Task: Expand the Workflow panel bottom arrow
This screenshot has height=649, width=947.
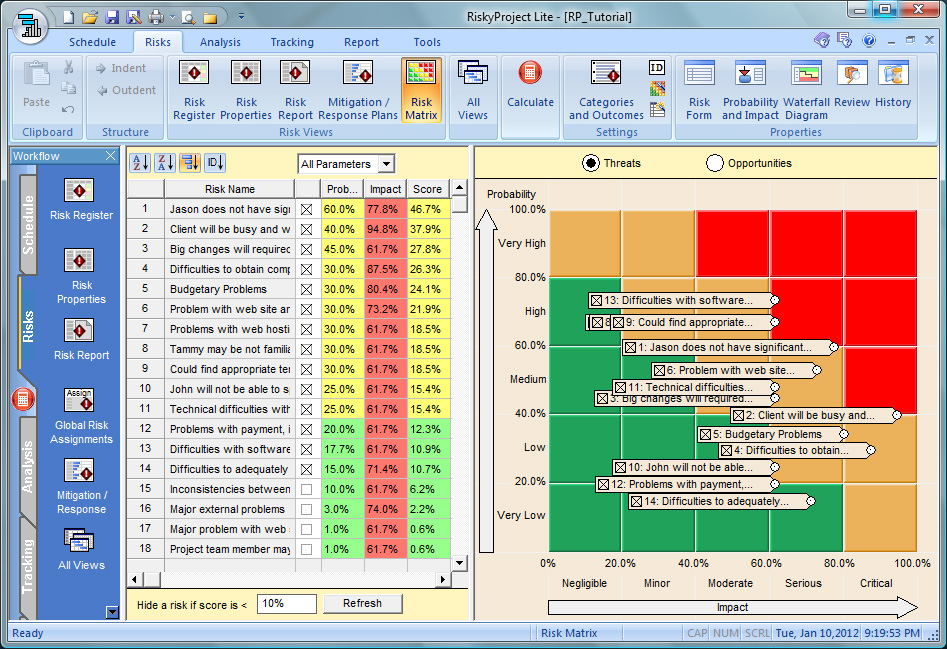Action: coord(112,612)
